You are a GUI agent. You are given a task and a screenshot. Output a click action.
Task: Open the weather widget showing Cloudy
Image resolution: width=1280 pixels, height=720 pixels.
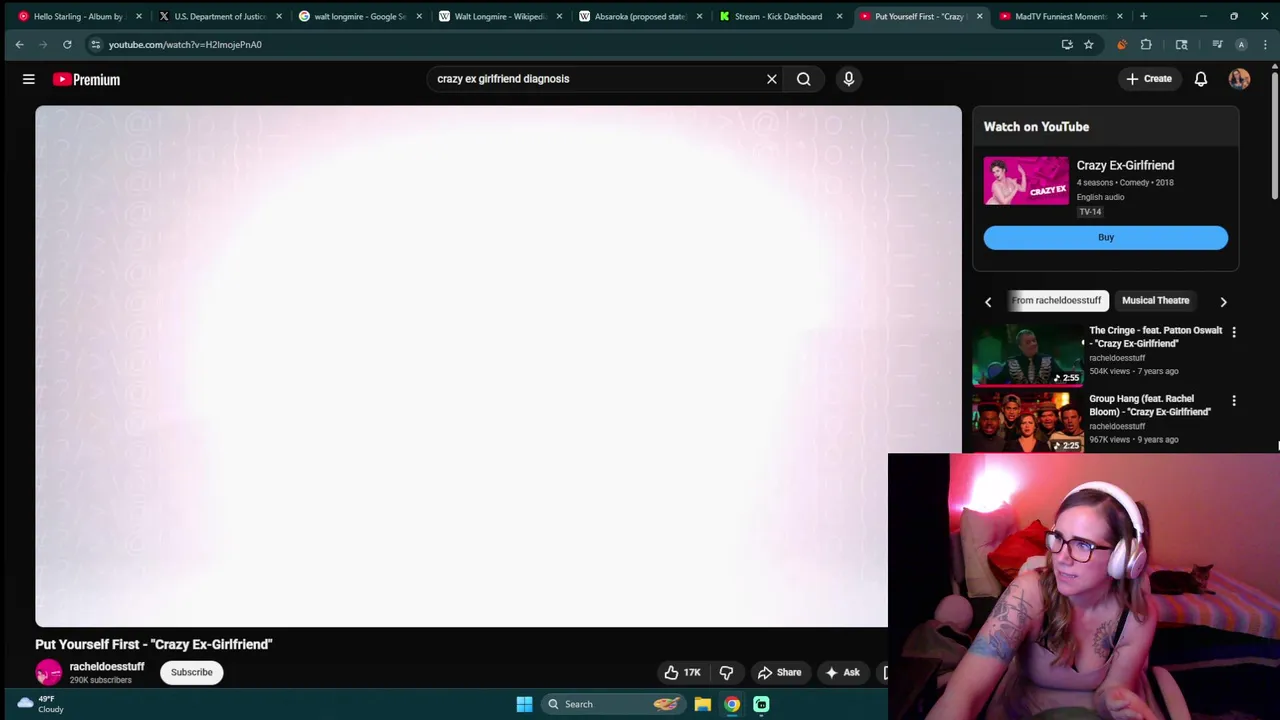pos(40,704)
